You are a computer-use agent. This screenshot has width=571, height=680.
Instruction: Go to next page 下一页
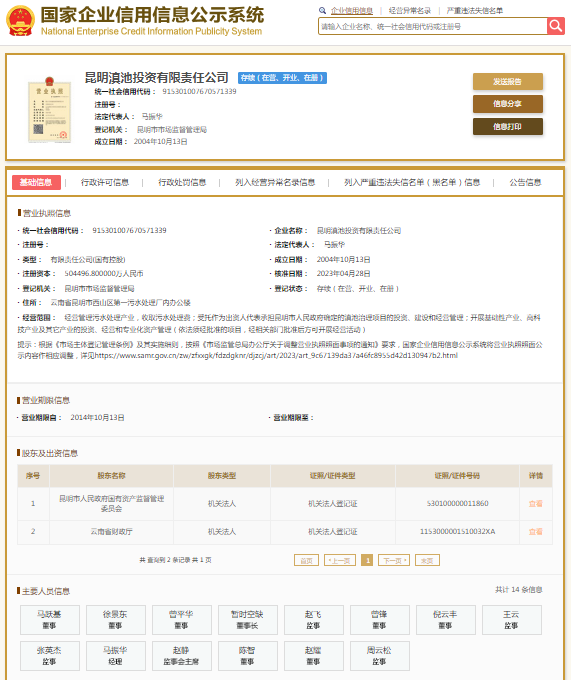tap(394, 560)
